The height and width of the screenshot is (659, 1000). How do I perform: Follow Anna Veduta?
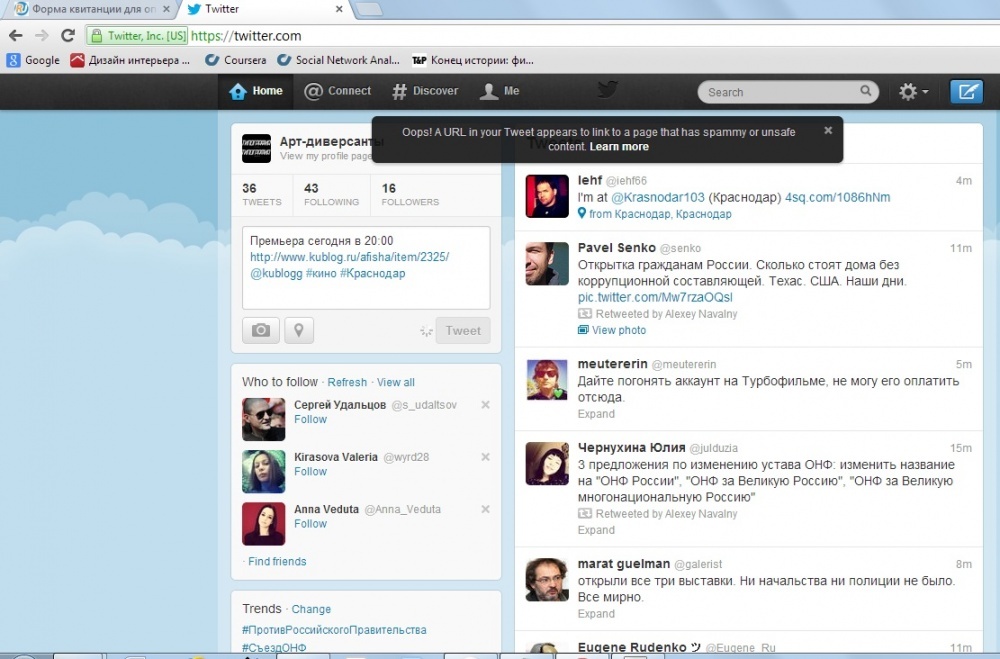(x=310, y=524)
